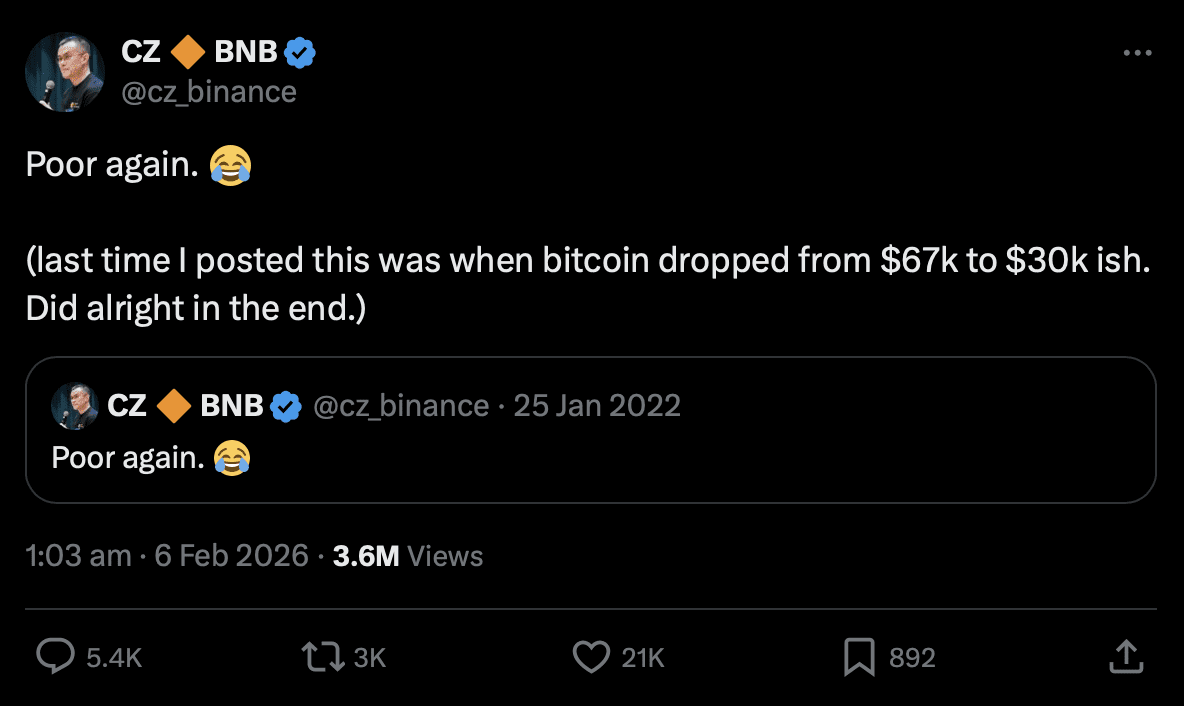Click the 1:03 am · 6 Feb 2026 timestamp
Screen dimensions: 1184x706
coord(167,556)
